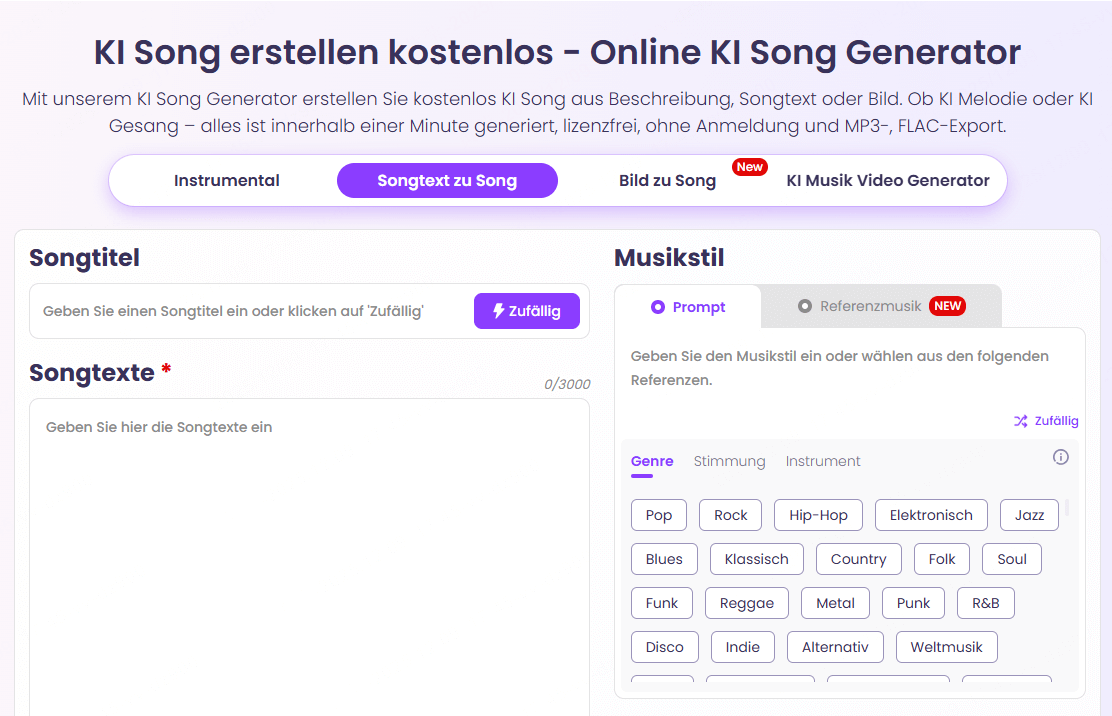
Task: Select the Prompt radio indicator
Action: tap(660, 306)
